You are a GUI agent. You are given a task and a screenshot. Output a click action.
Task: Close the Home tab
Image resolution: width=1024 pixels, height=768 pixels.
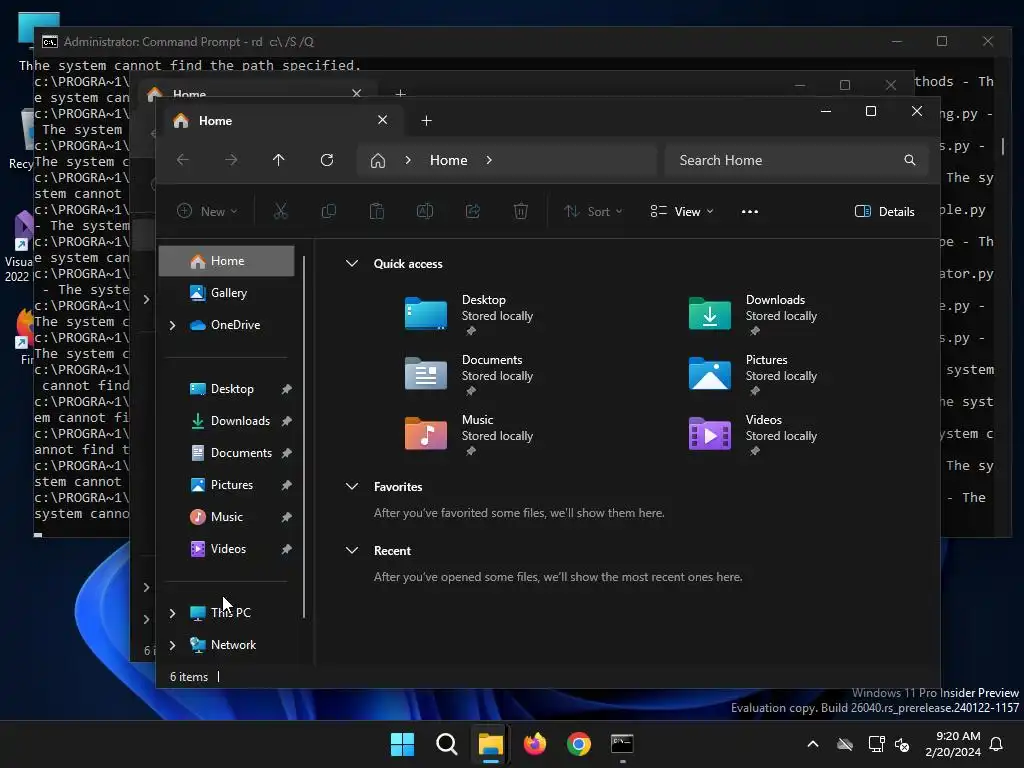pos(383,120)
